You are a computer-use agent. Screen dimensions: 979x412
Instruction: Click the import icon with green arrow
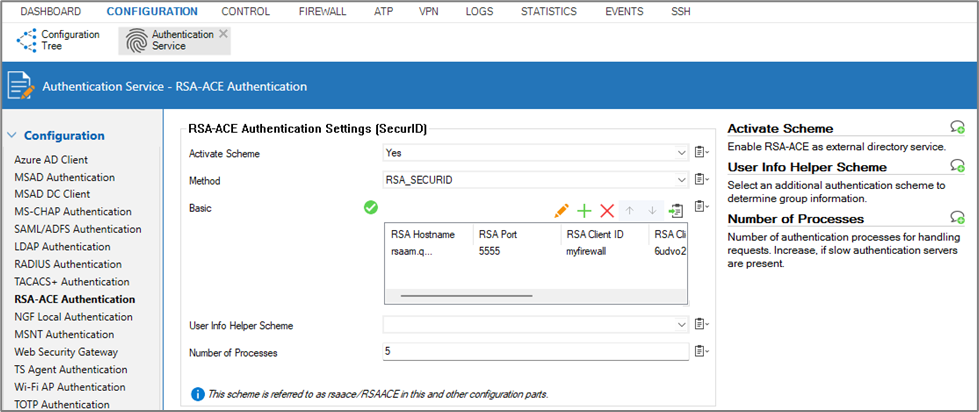[676, 210]
